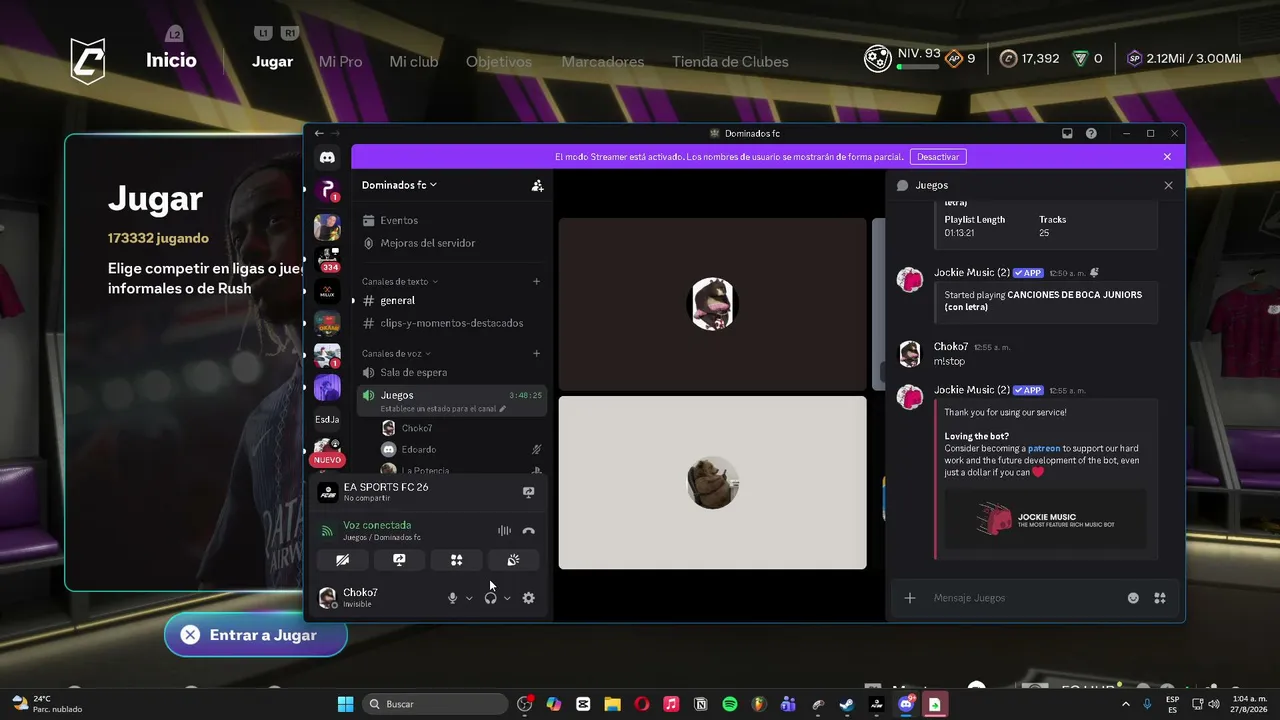Open headphones output options arrow
1280x720 pixels.
coord(507,598)
